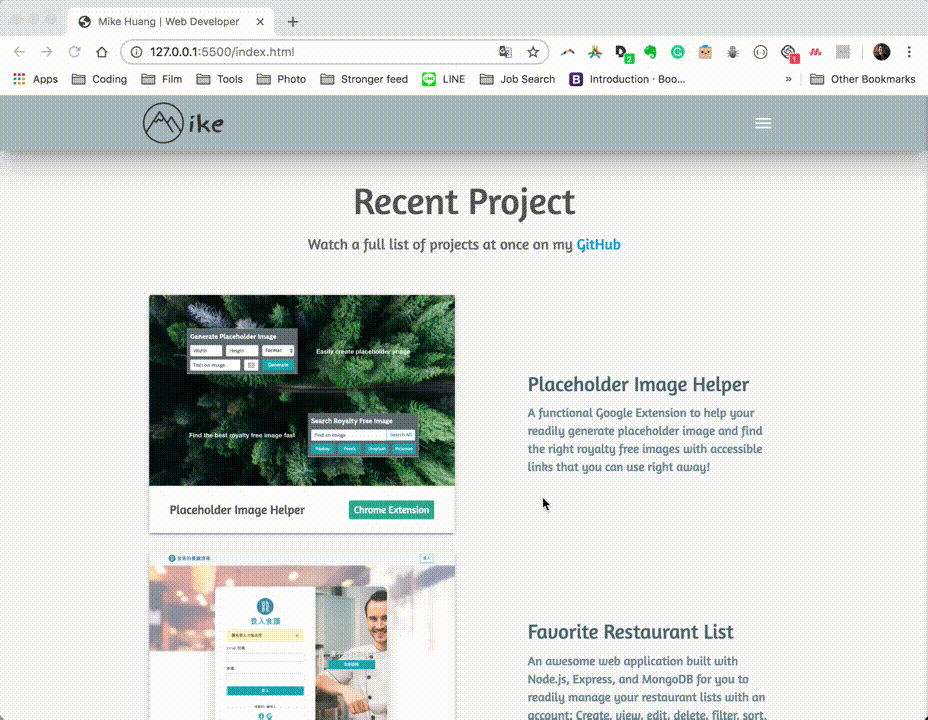This screenshot has height=720, width=928.
Task: Click the circular code brackets extension
Action: pos(761,52)
